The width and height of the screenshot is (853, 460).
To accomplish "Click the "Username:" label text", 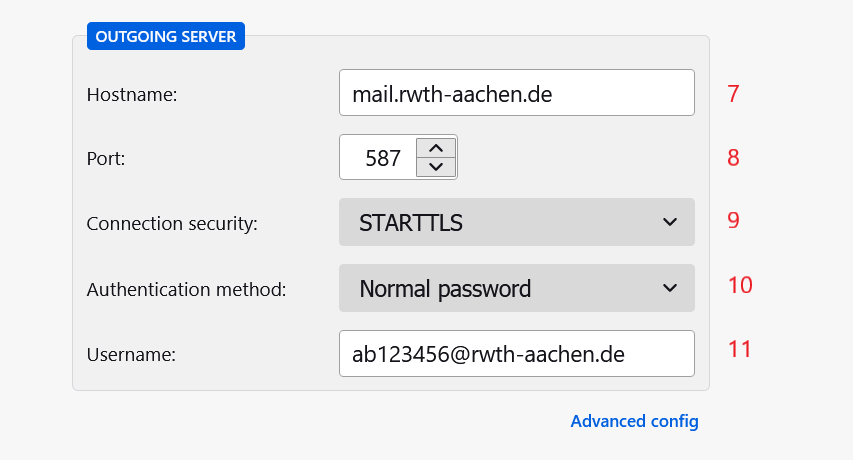I will click(x=132, y=354).
